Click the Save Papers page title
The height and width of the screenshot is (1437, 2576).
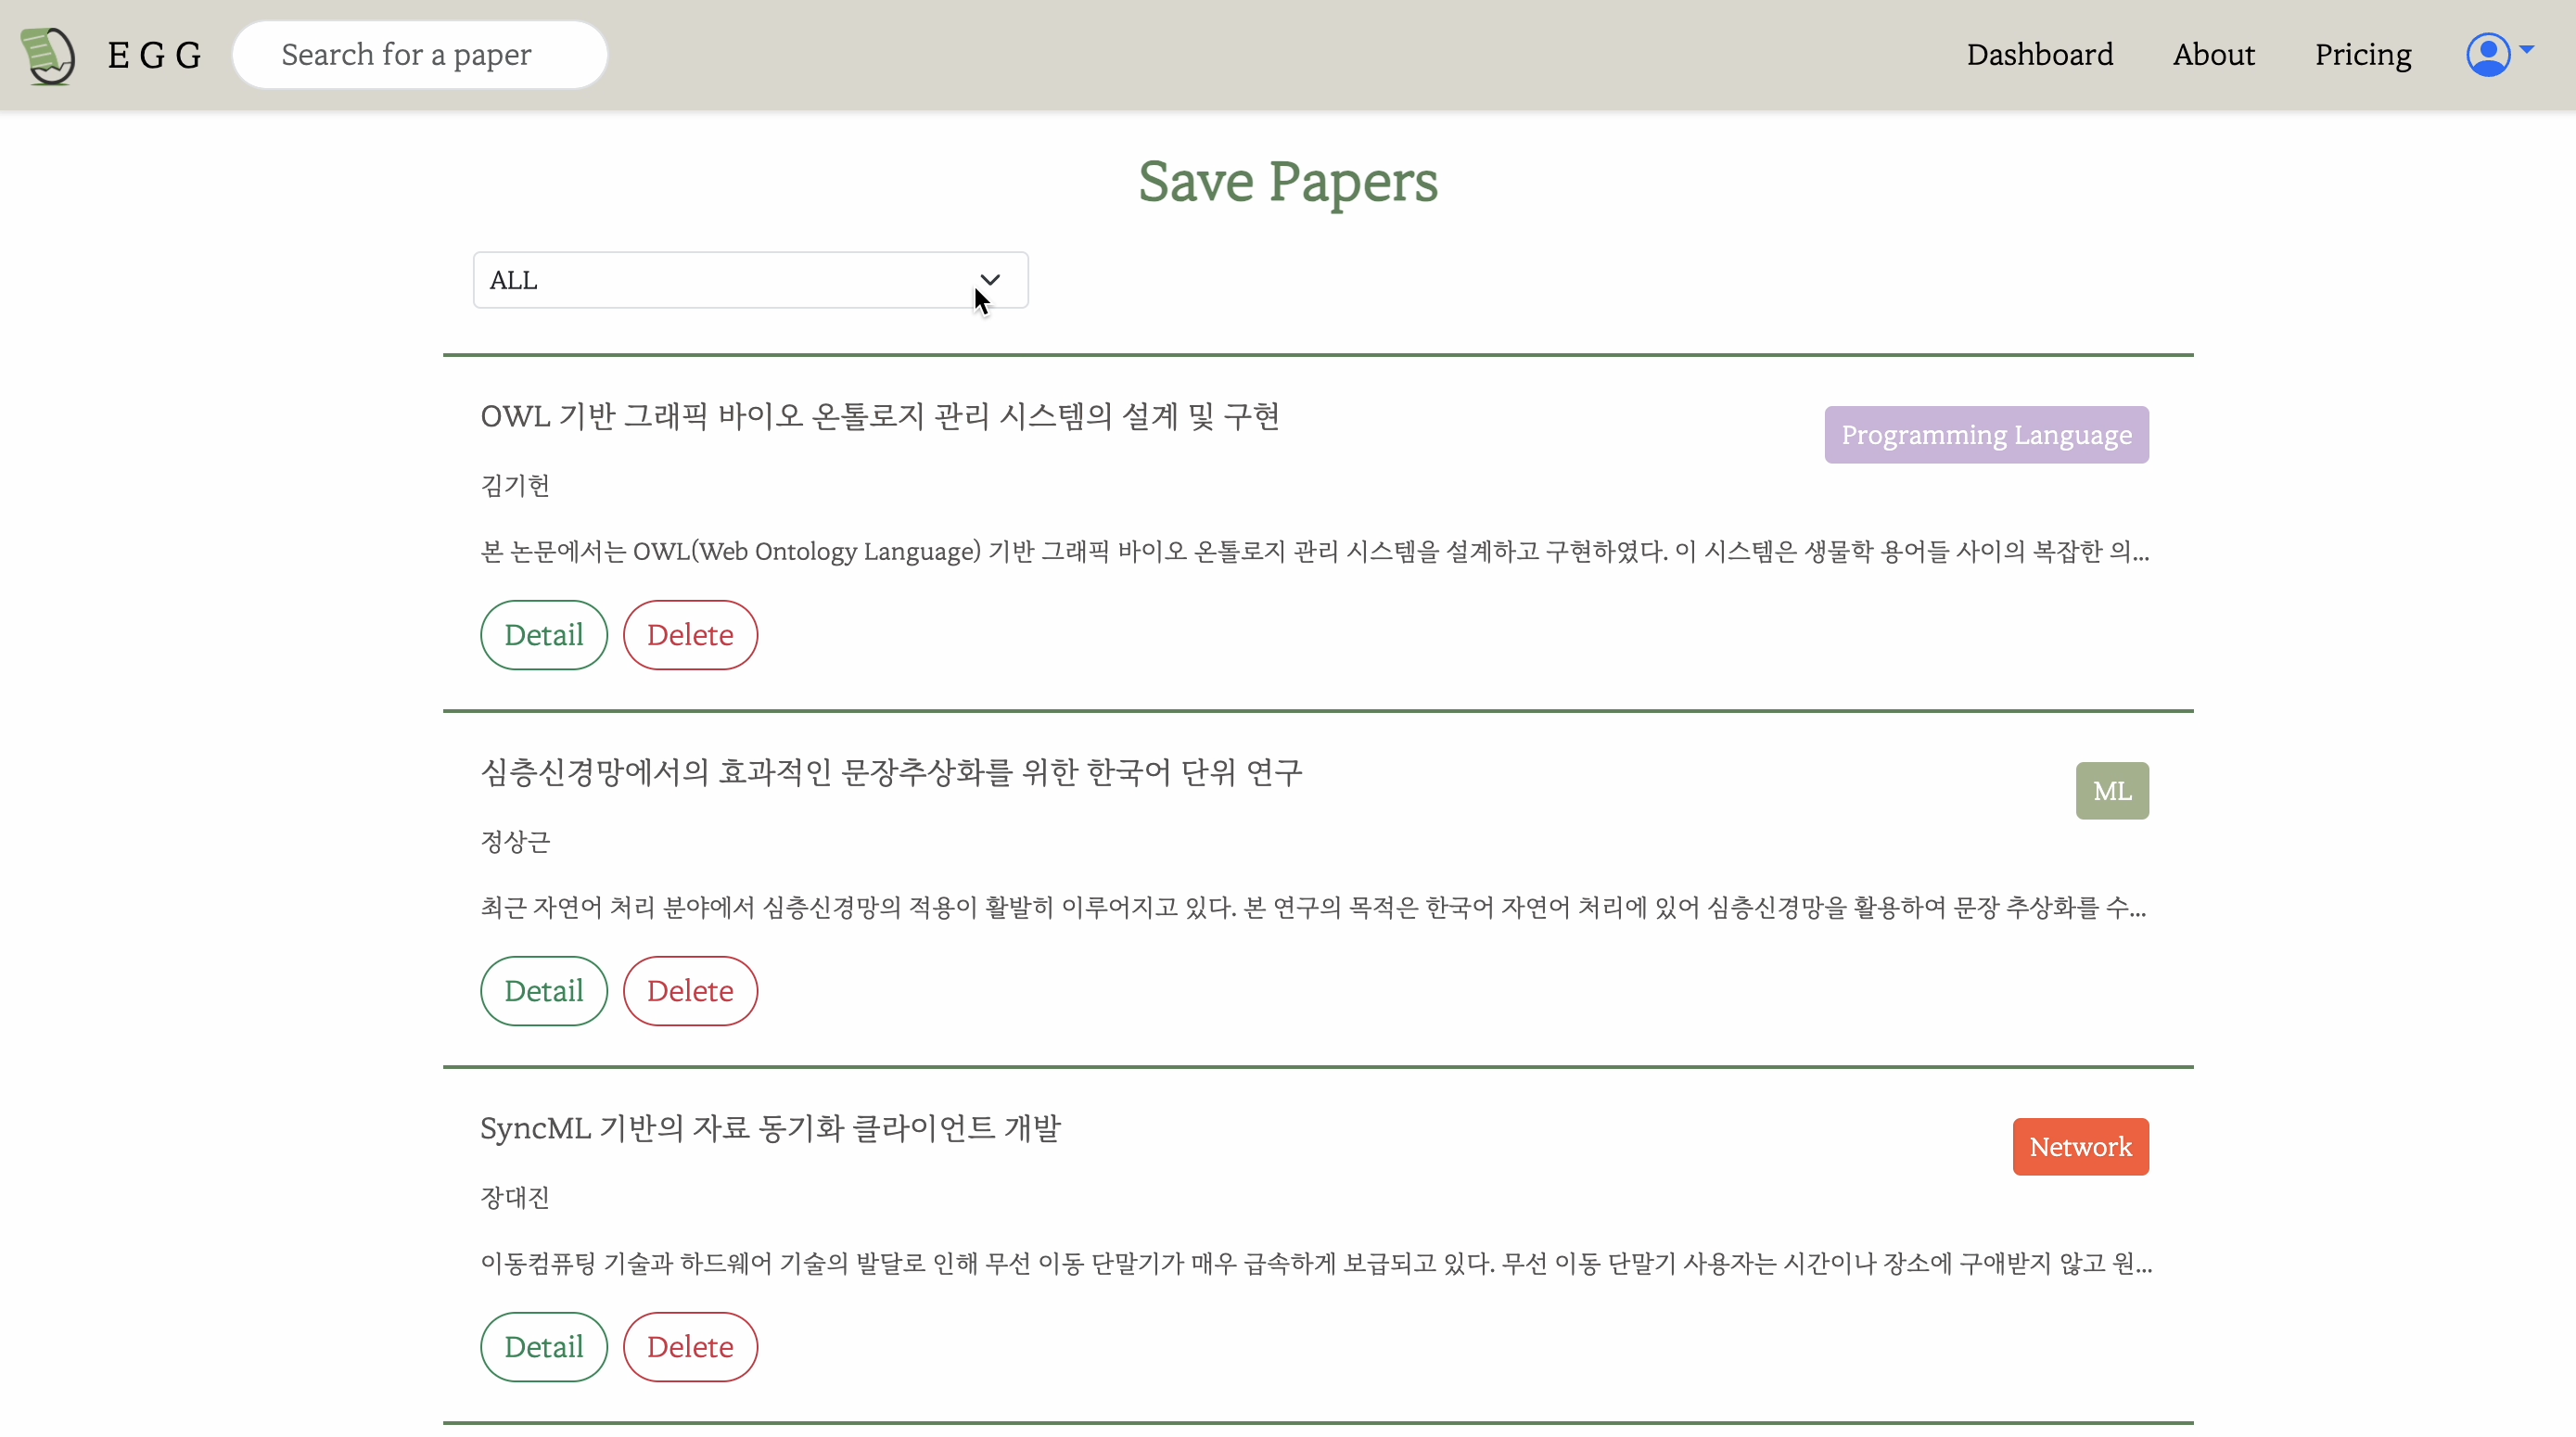(1287, 182)
